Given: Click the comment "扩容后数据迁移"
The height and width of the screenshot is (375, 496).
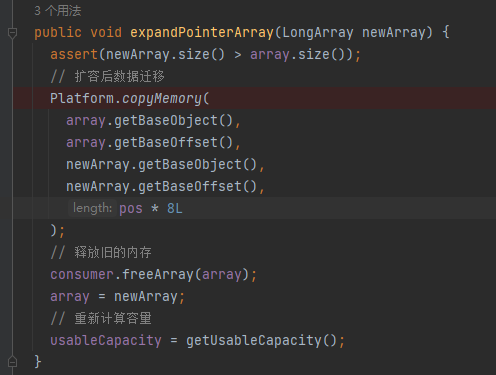Looking at the screenshot, I should click(x=107, y=76).
